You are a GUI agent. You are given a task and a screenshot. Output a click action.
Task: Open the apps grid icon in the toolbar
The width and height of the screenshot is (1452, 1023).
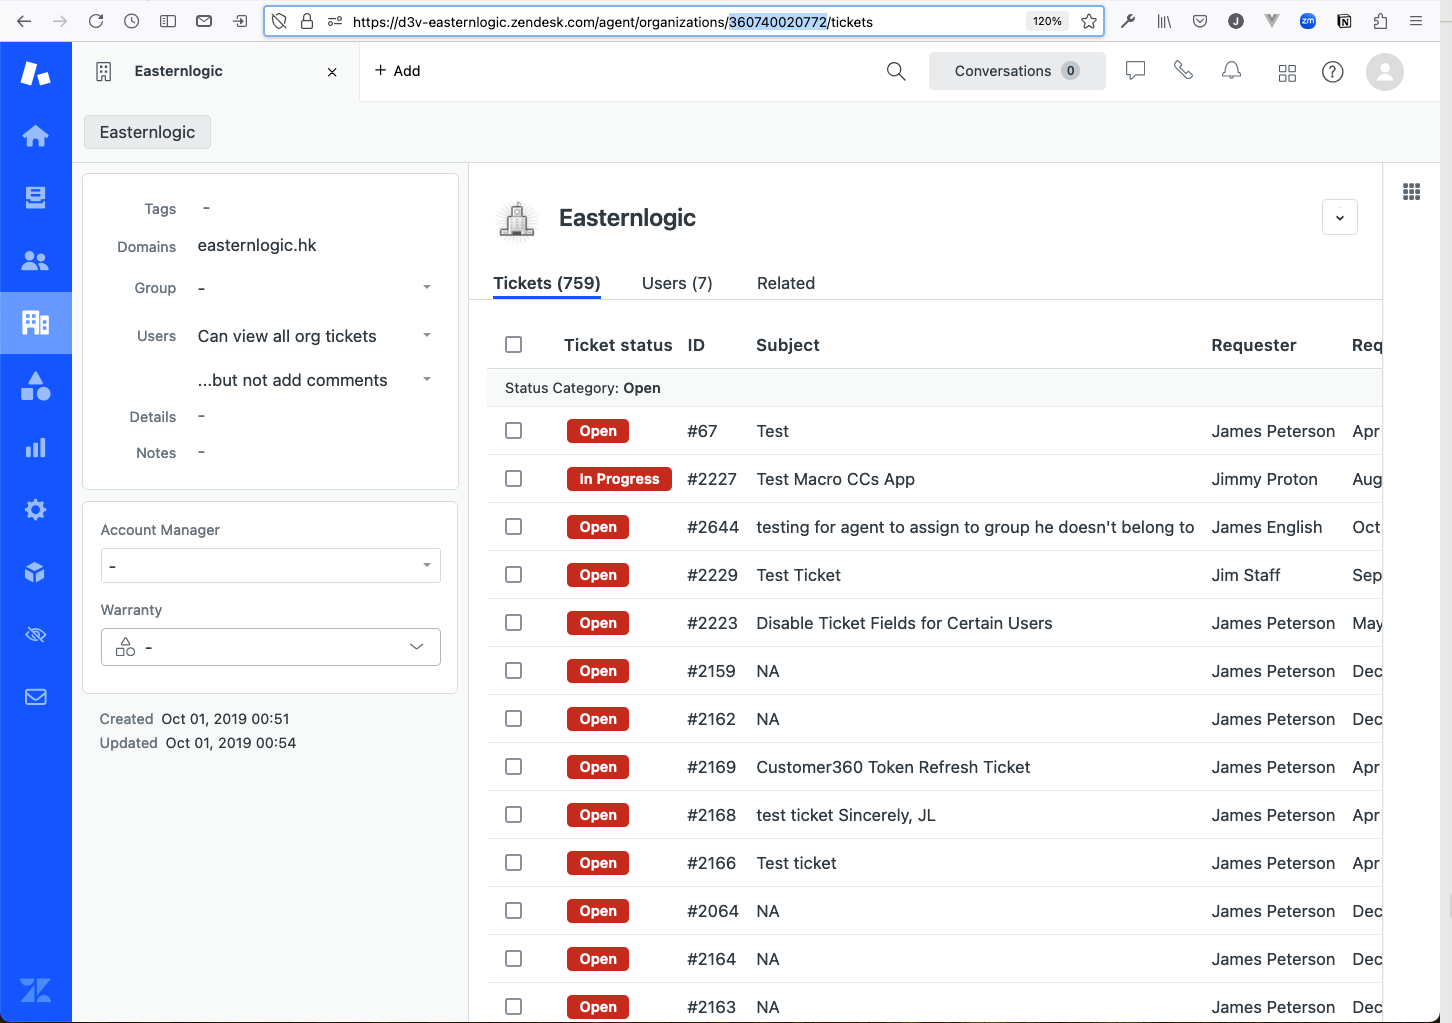click(1287, 71)
